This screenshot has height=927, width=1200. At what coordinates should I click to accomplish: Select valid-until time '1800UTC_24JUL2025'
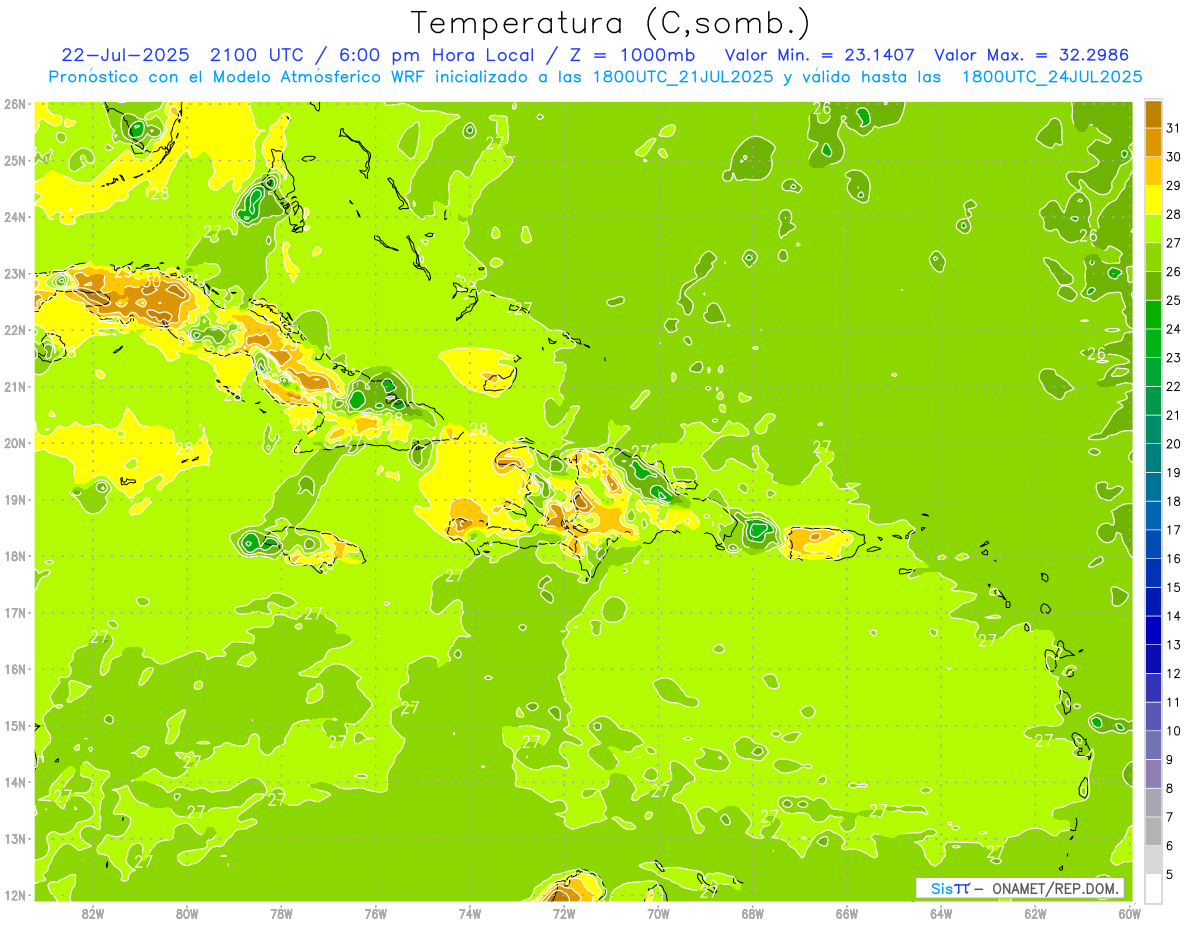1052,77
